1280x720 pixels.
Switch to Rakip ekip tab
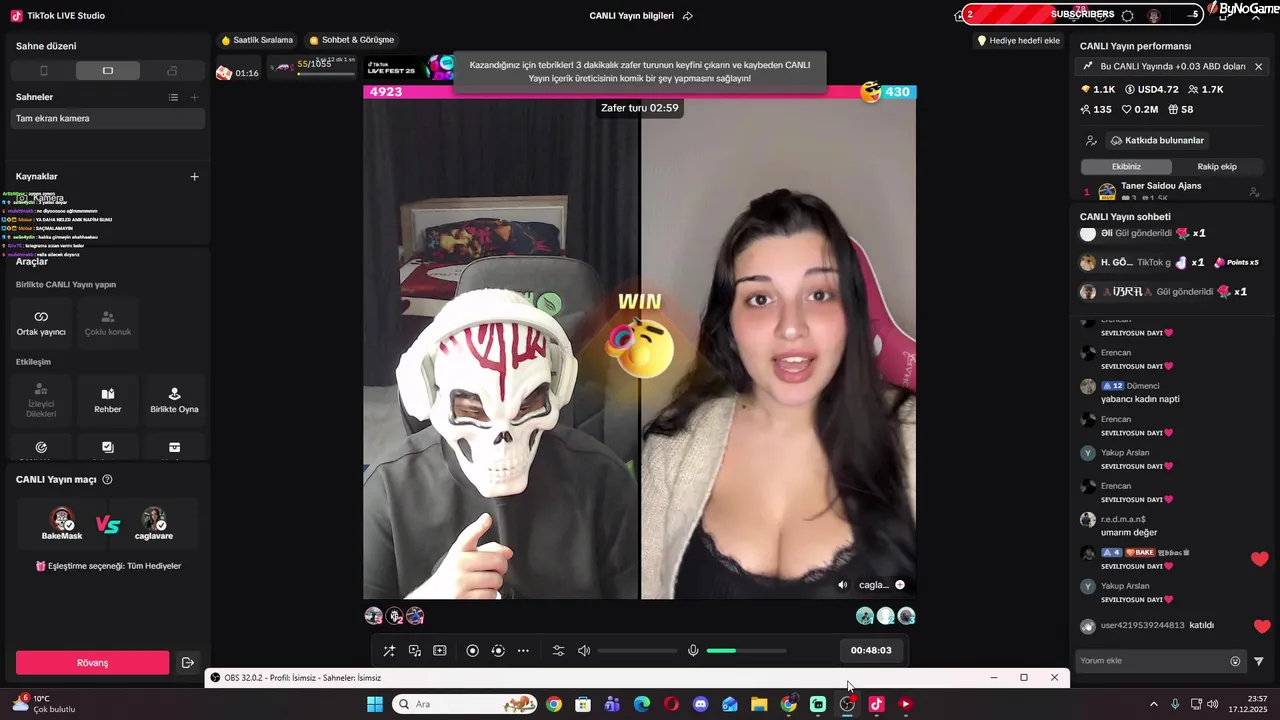coord(1217,167)
